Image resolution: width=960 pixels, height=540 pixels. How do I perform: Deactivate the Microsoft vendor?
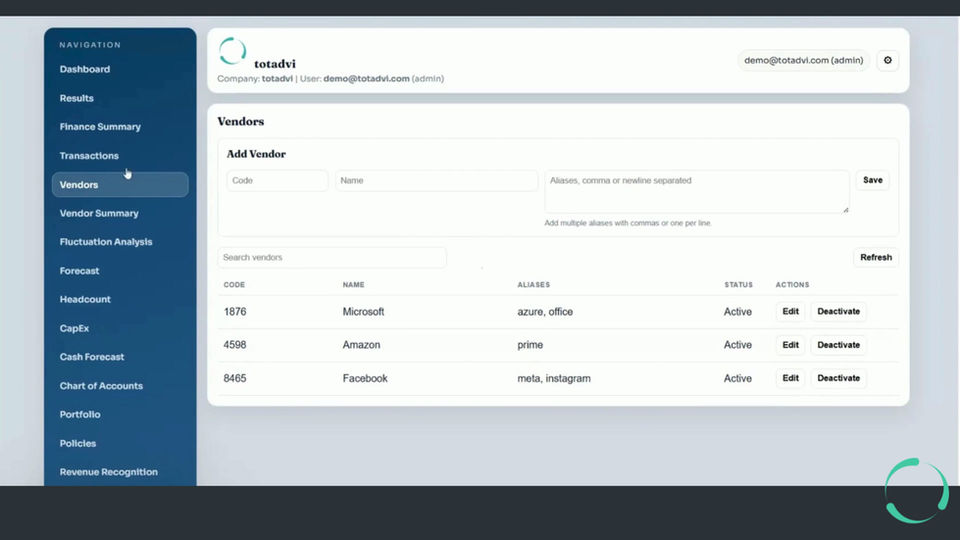tap(838, 312)
